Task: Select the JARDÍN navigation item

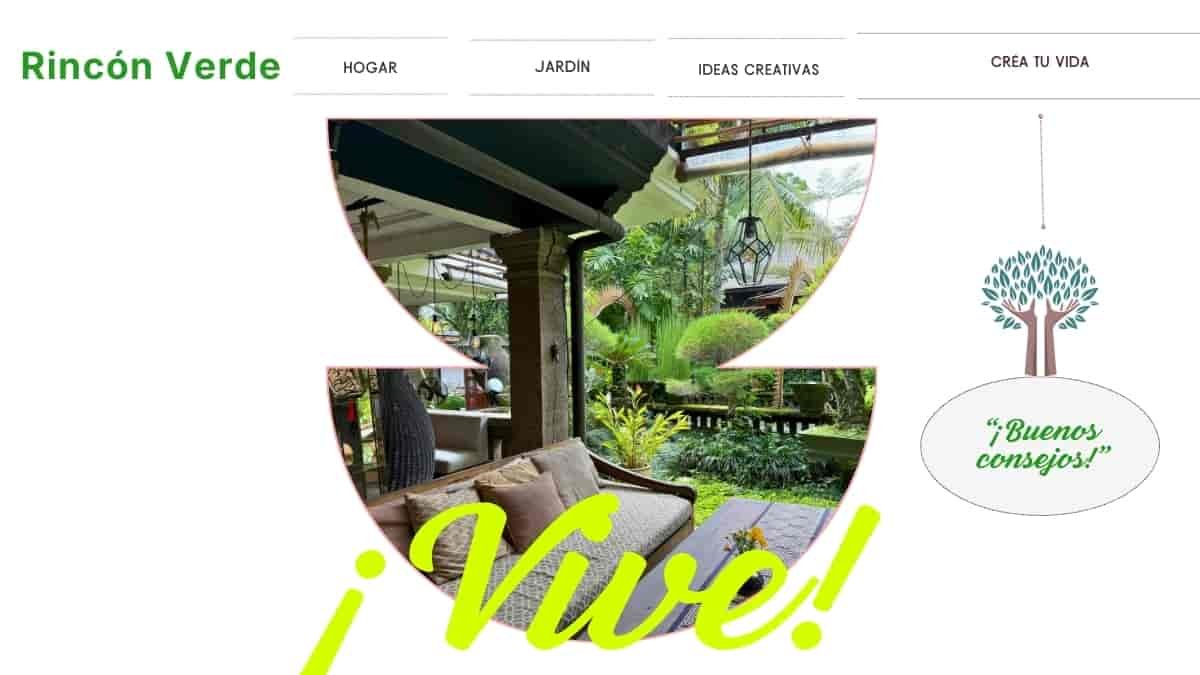Action: pyautogui.click(x=562, y=67)
